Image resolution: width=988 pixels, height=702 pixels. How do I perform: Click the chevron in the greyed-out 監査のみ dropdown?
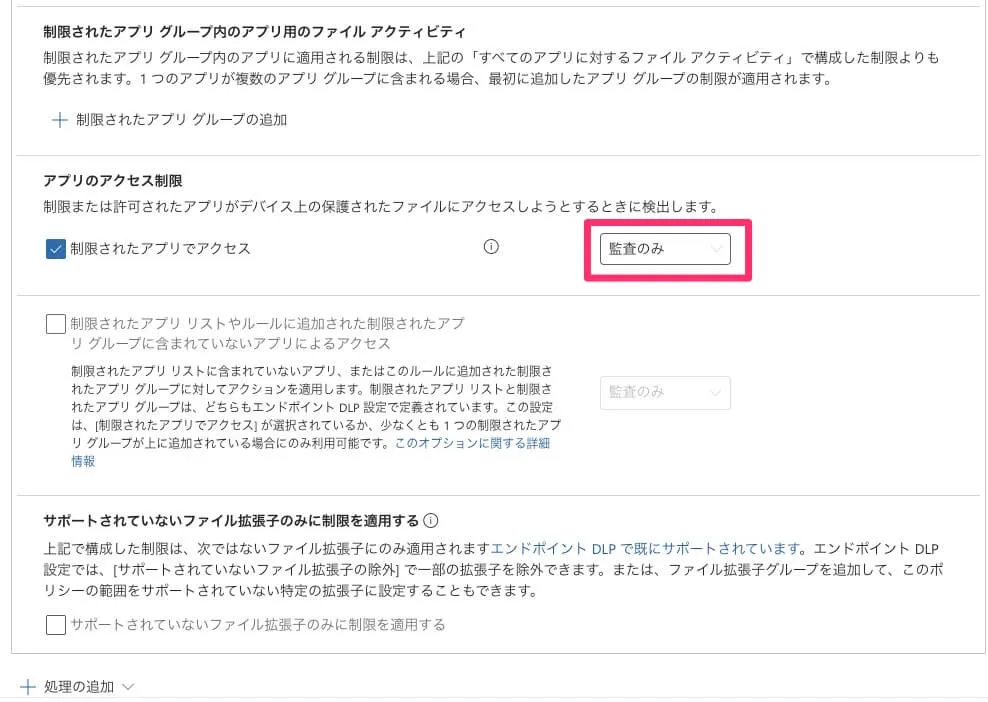[715, 393]
